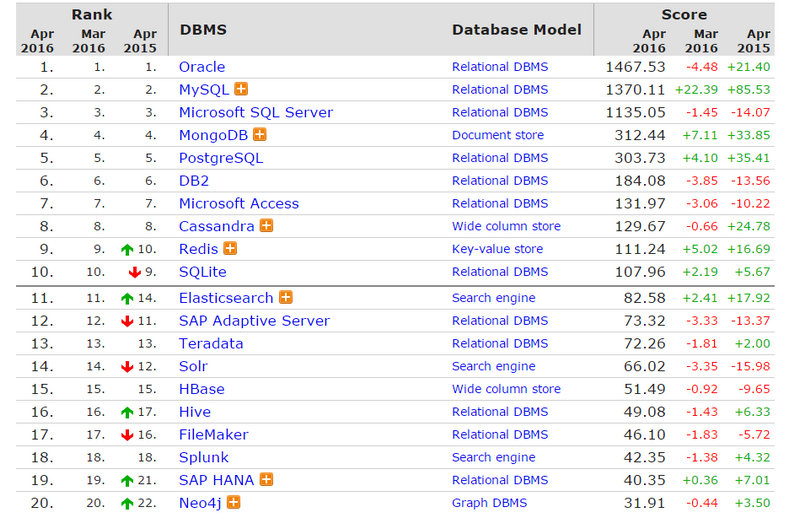The height and width of the screenshot is (513, 800).
Task: Open the Neo4j link
Action: [x=200, y=504]
